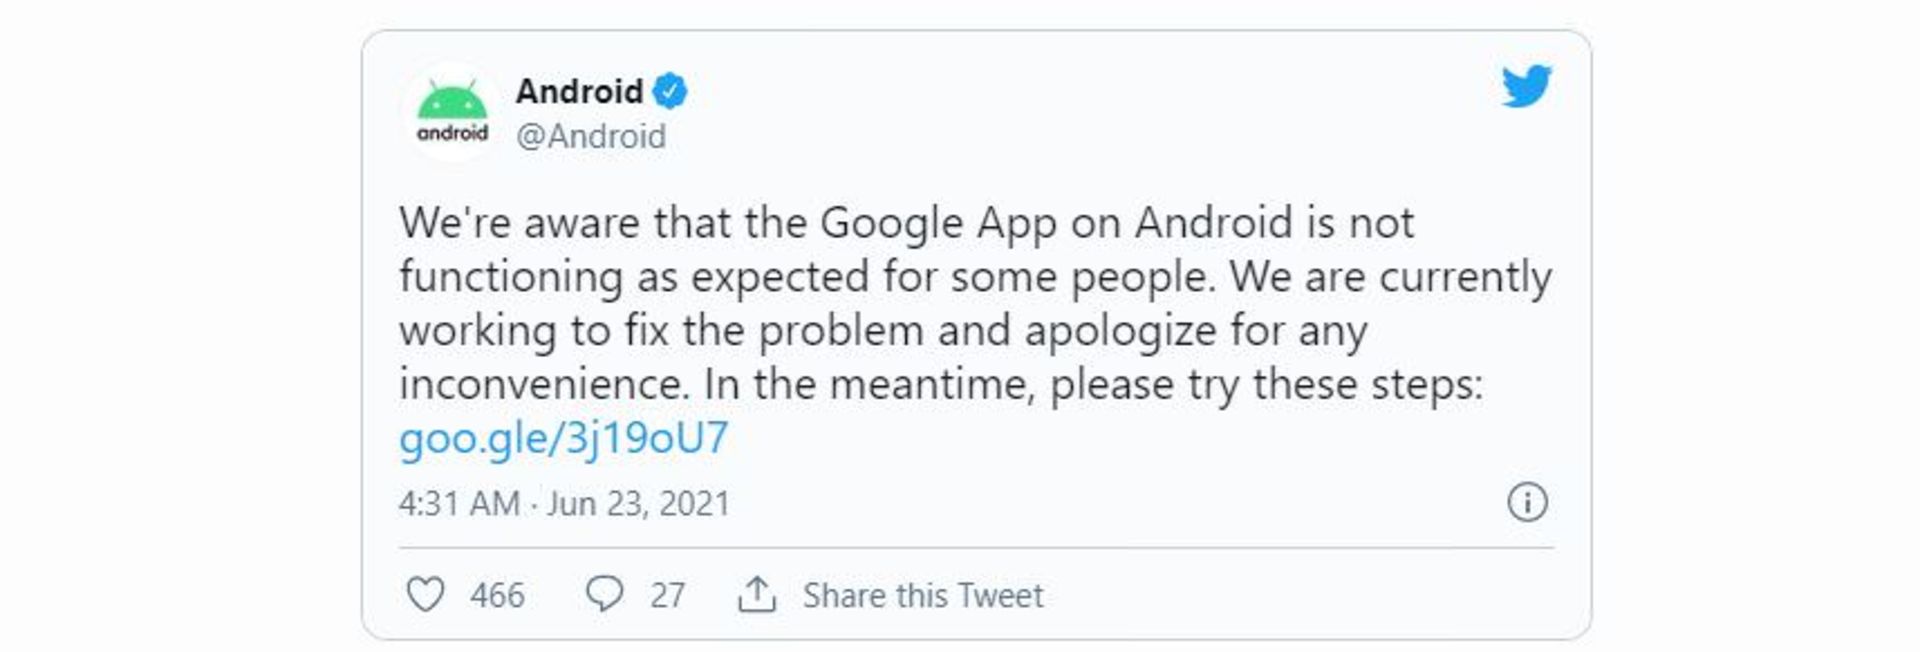1920x652 pixels.
Task: Click the 27 replies count
Action: pos(667,596)
